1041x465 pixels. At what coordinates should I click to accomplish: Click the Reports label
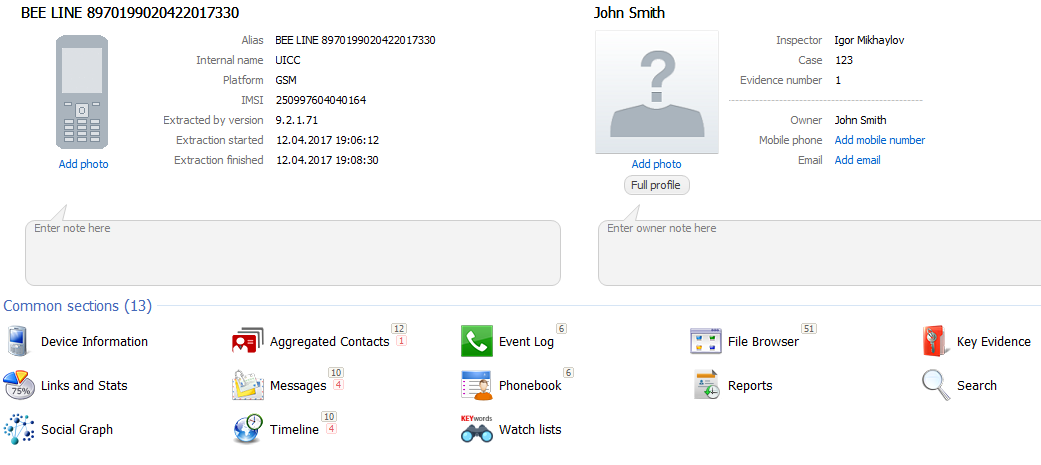click(x=750, y=385)
